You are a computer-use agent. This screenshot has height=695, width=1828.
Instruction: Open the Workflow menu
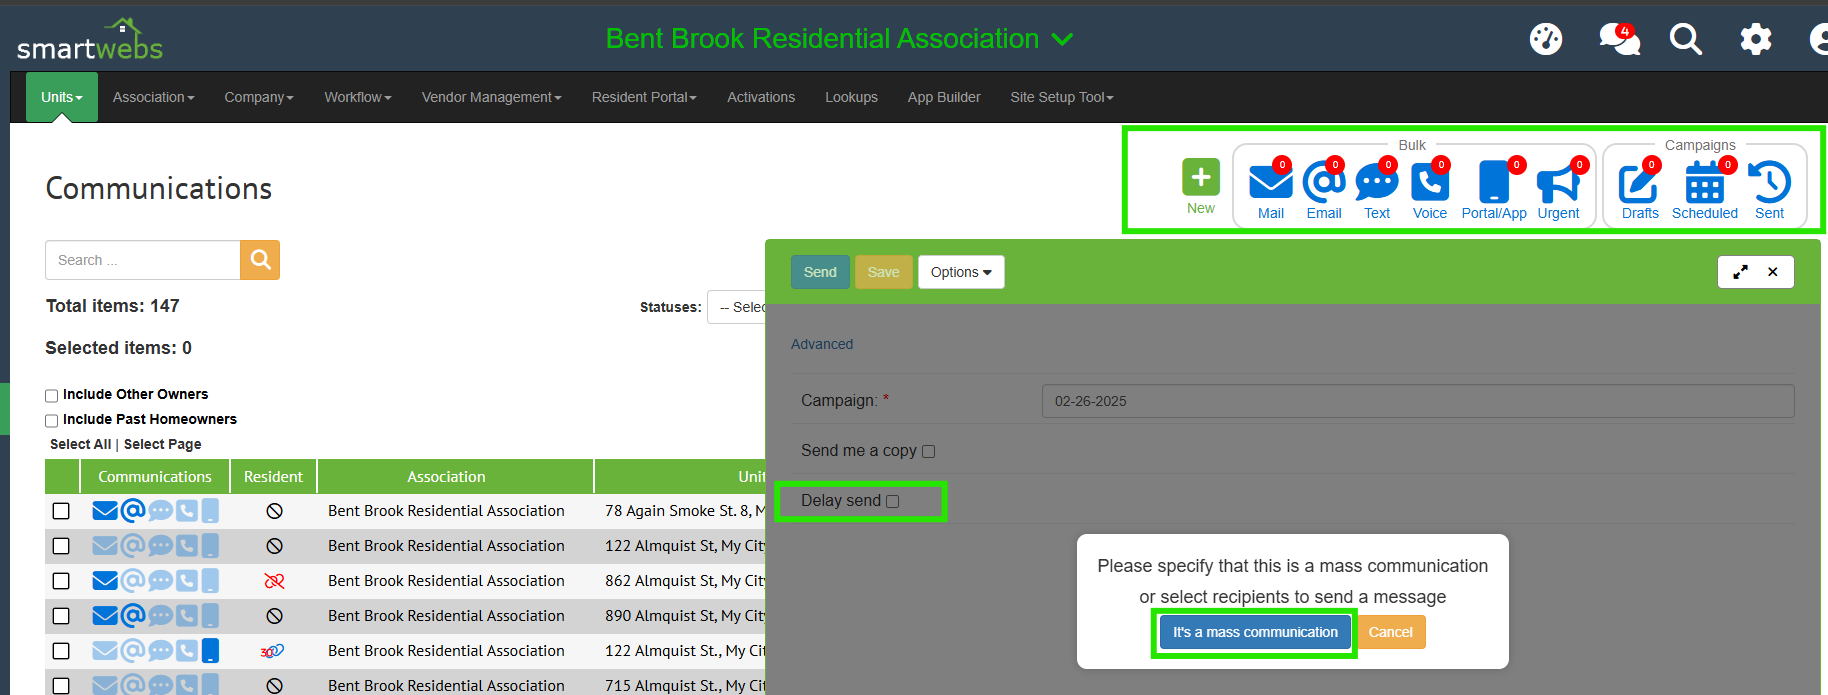357,97
